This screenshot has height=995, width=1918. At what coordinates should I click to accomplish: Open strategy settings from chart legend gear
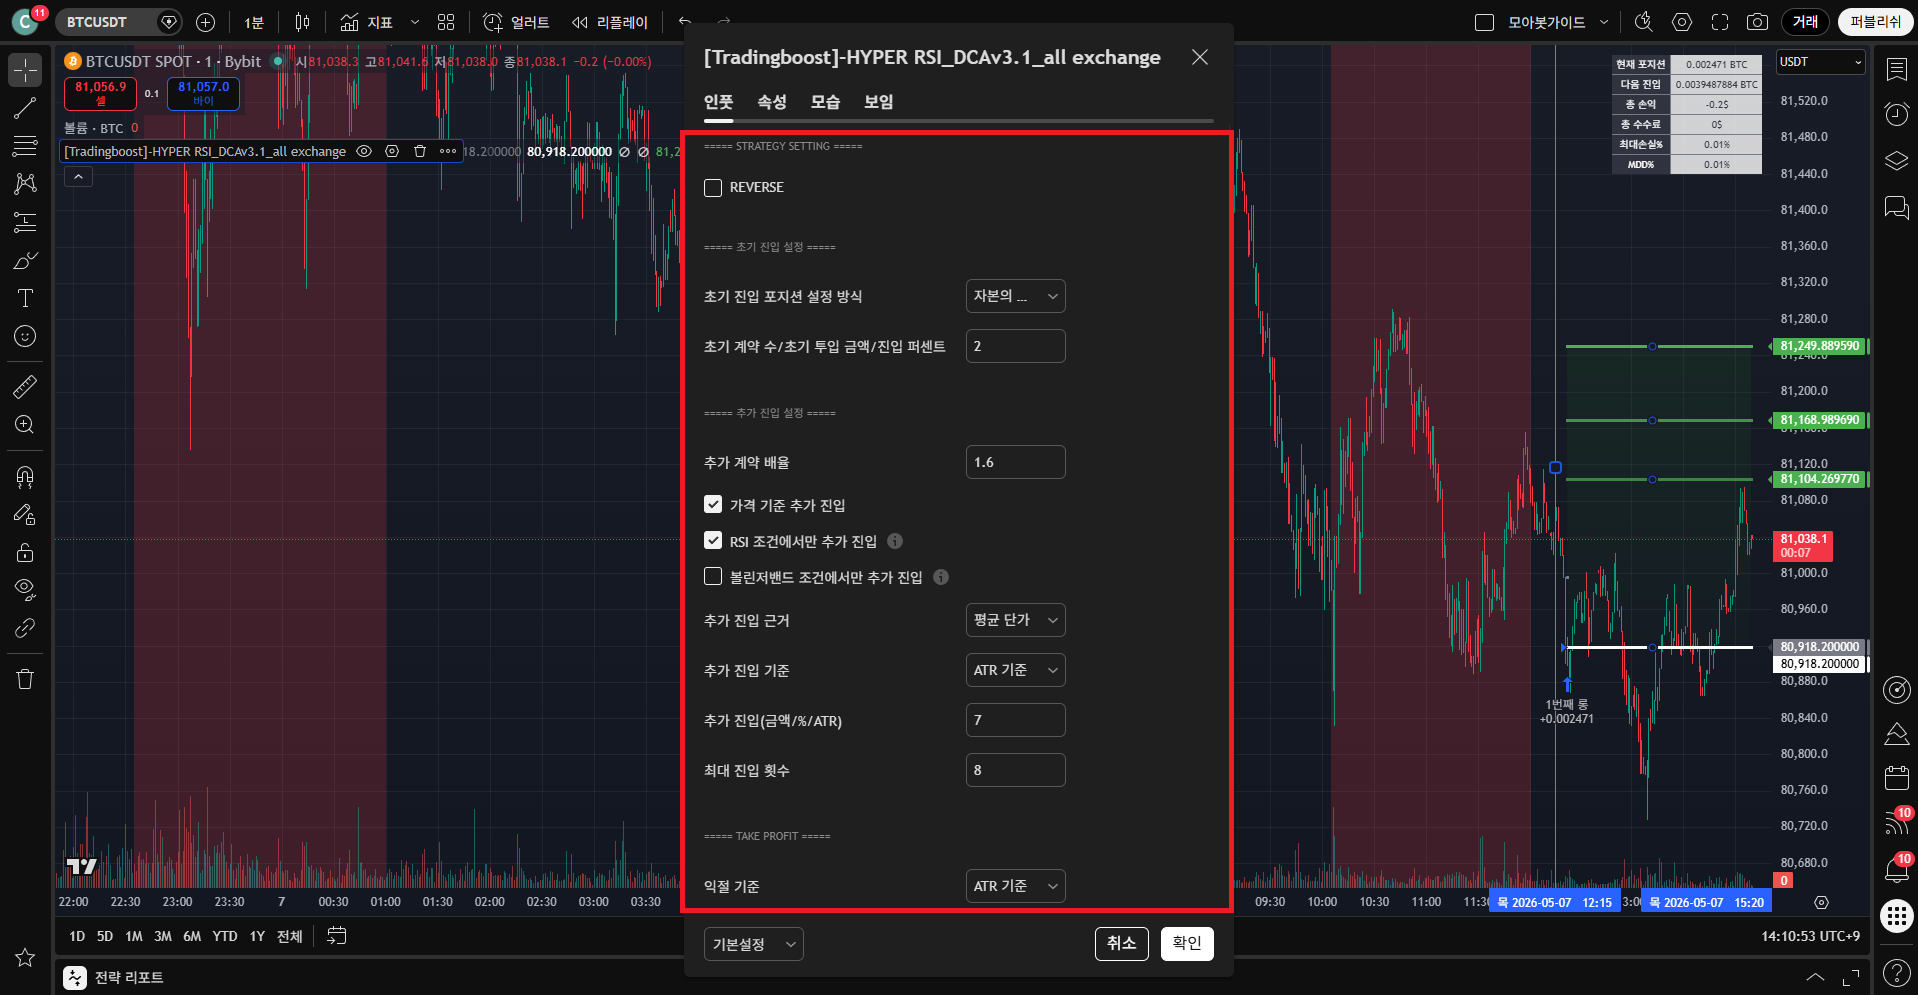(x=392, y=152)
